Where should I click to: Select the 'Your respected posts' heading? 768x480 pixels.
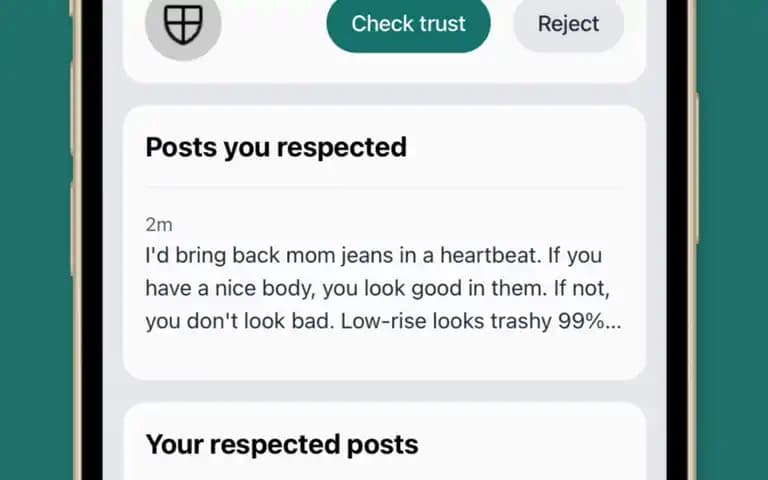point(282,444)
